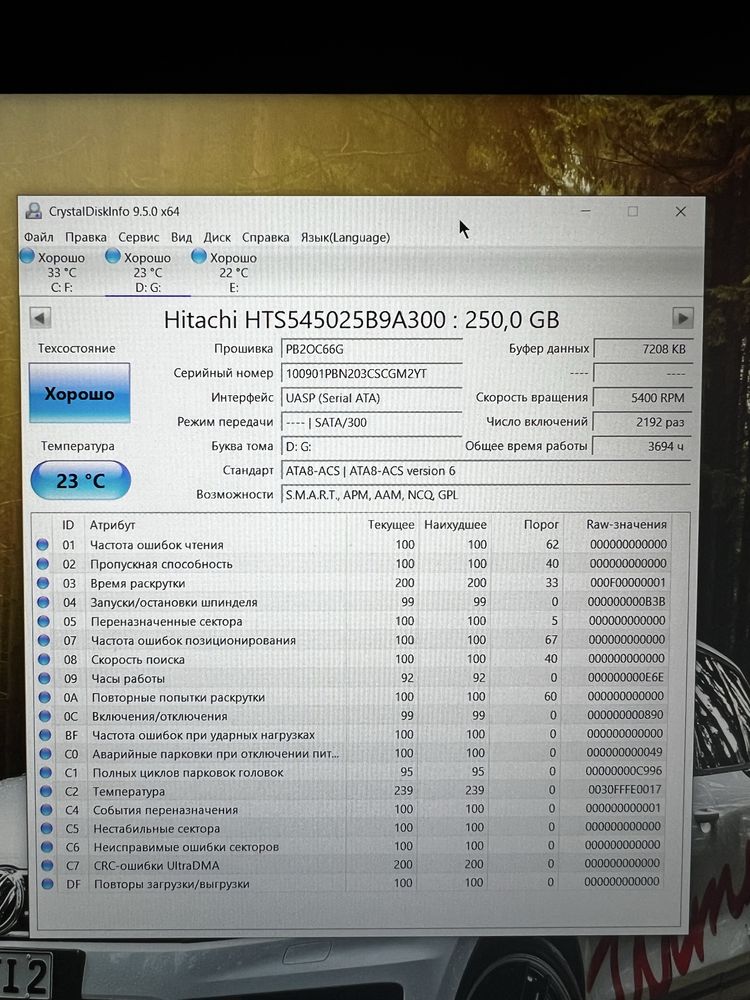Open the Язык(Language) menu

(345, 237)
